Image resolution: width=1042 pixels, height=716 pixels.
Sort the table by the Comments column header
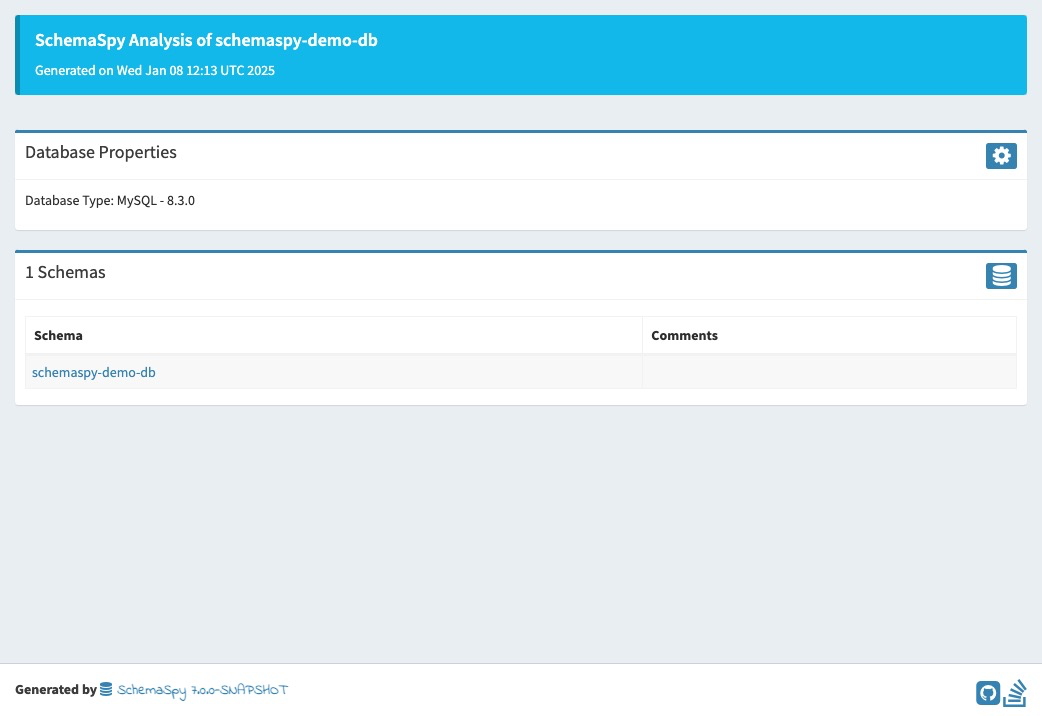(x=684, y=335)
